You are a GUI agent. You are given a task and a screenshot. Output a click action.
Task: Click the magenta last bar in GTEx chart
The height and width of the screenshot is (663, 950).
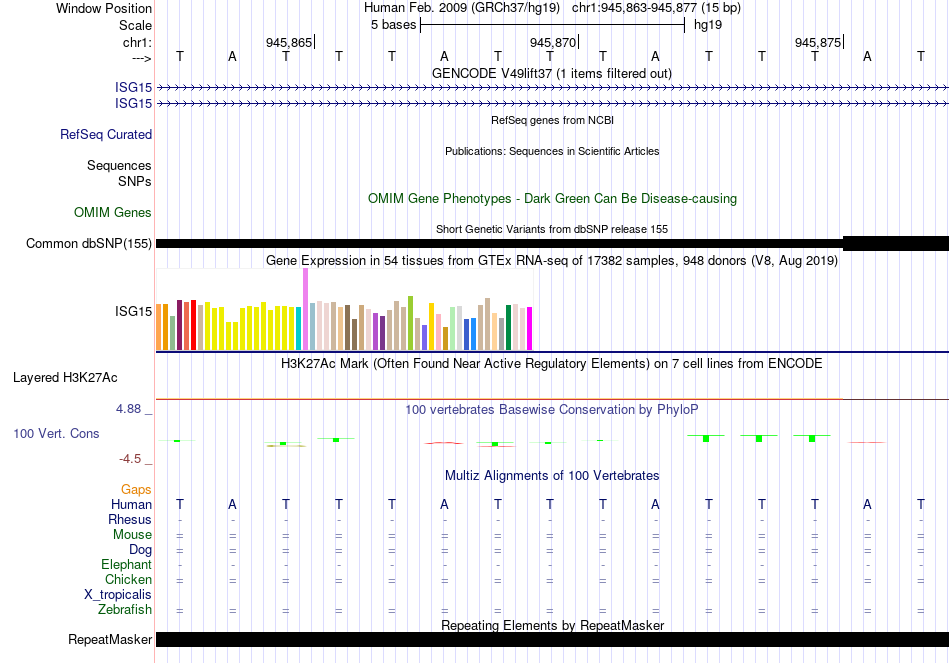530,328
